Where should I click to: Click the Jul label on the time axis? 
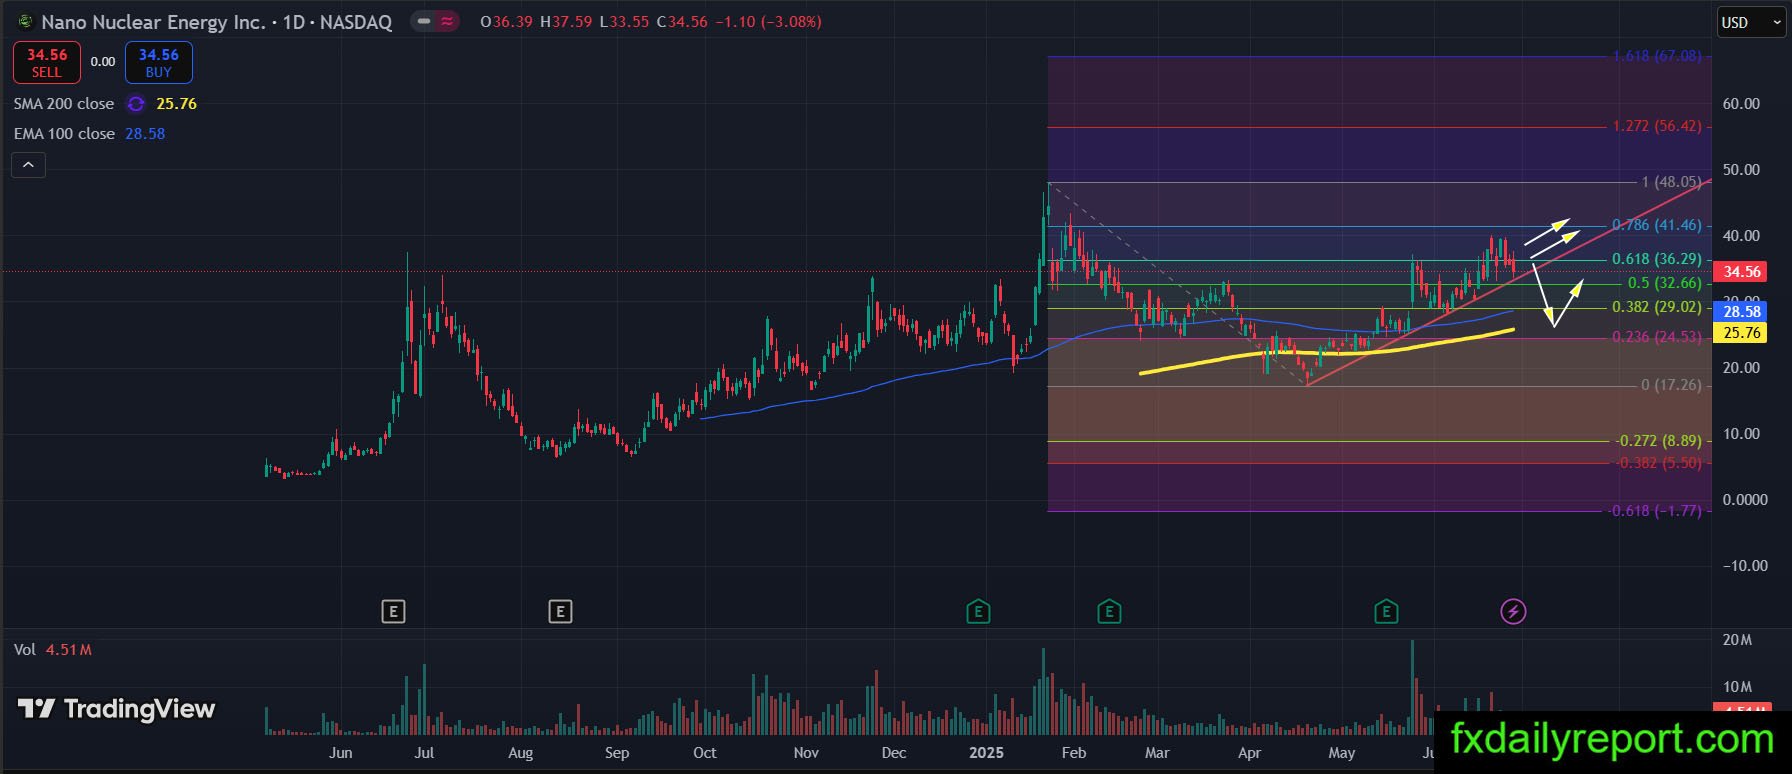pos(424,753)
